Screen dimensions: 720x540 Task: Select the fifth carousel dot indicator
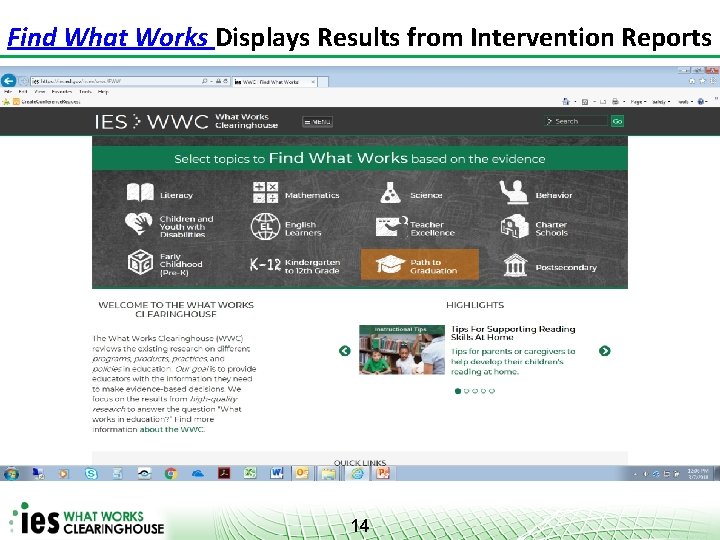[492, 391]
